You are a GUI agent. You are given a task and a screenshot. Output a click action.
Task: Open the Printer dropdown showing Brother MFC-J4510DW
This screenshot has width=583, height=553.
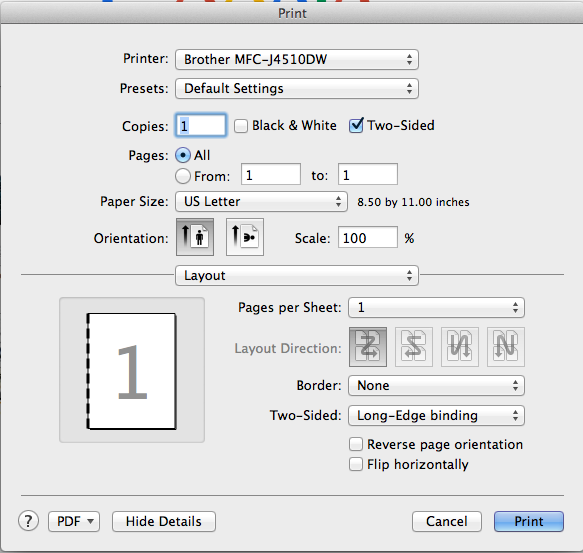click(297, 60)
